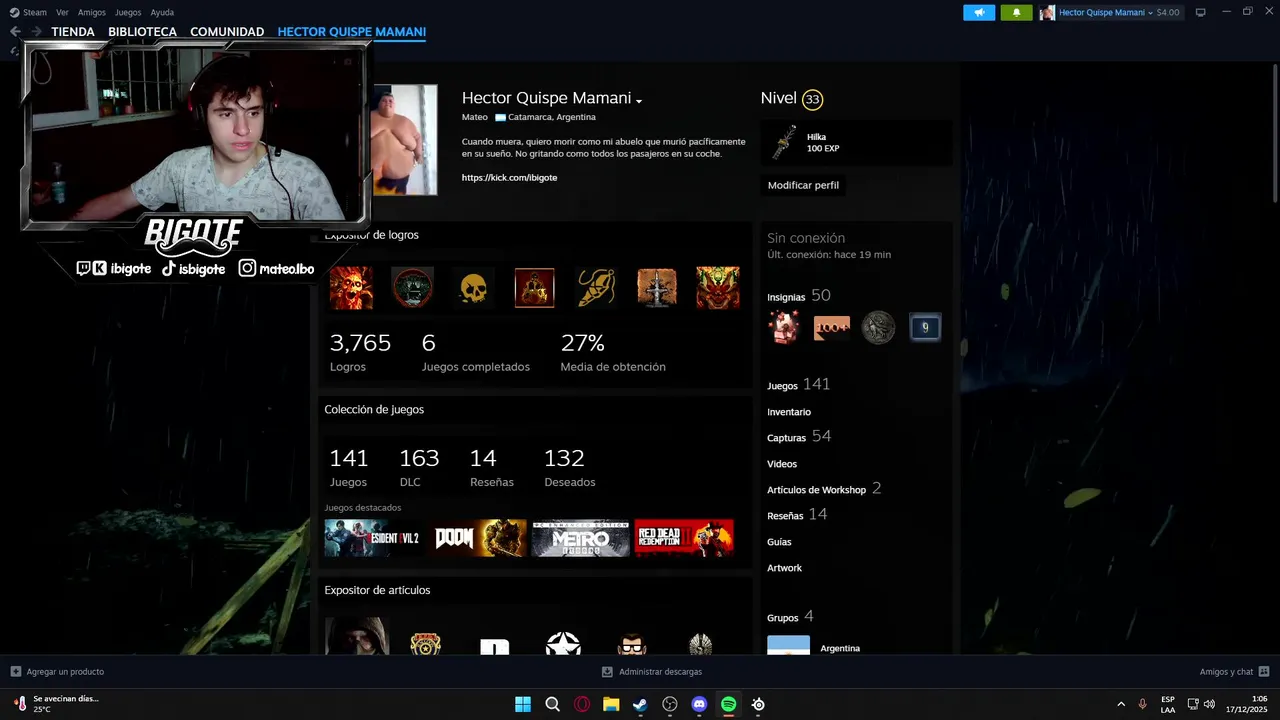The height and width of the screenshot is (720, 1280).
Task: Open the Inventario link
Action: pos(789,412)
